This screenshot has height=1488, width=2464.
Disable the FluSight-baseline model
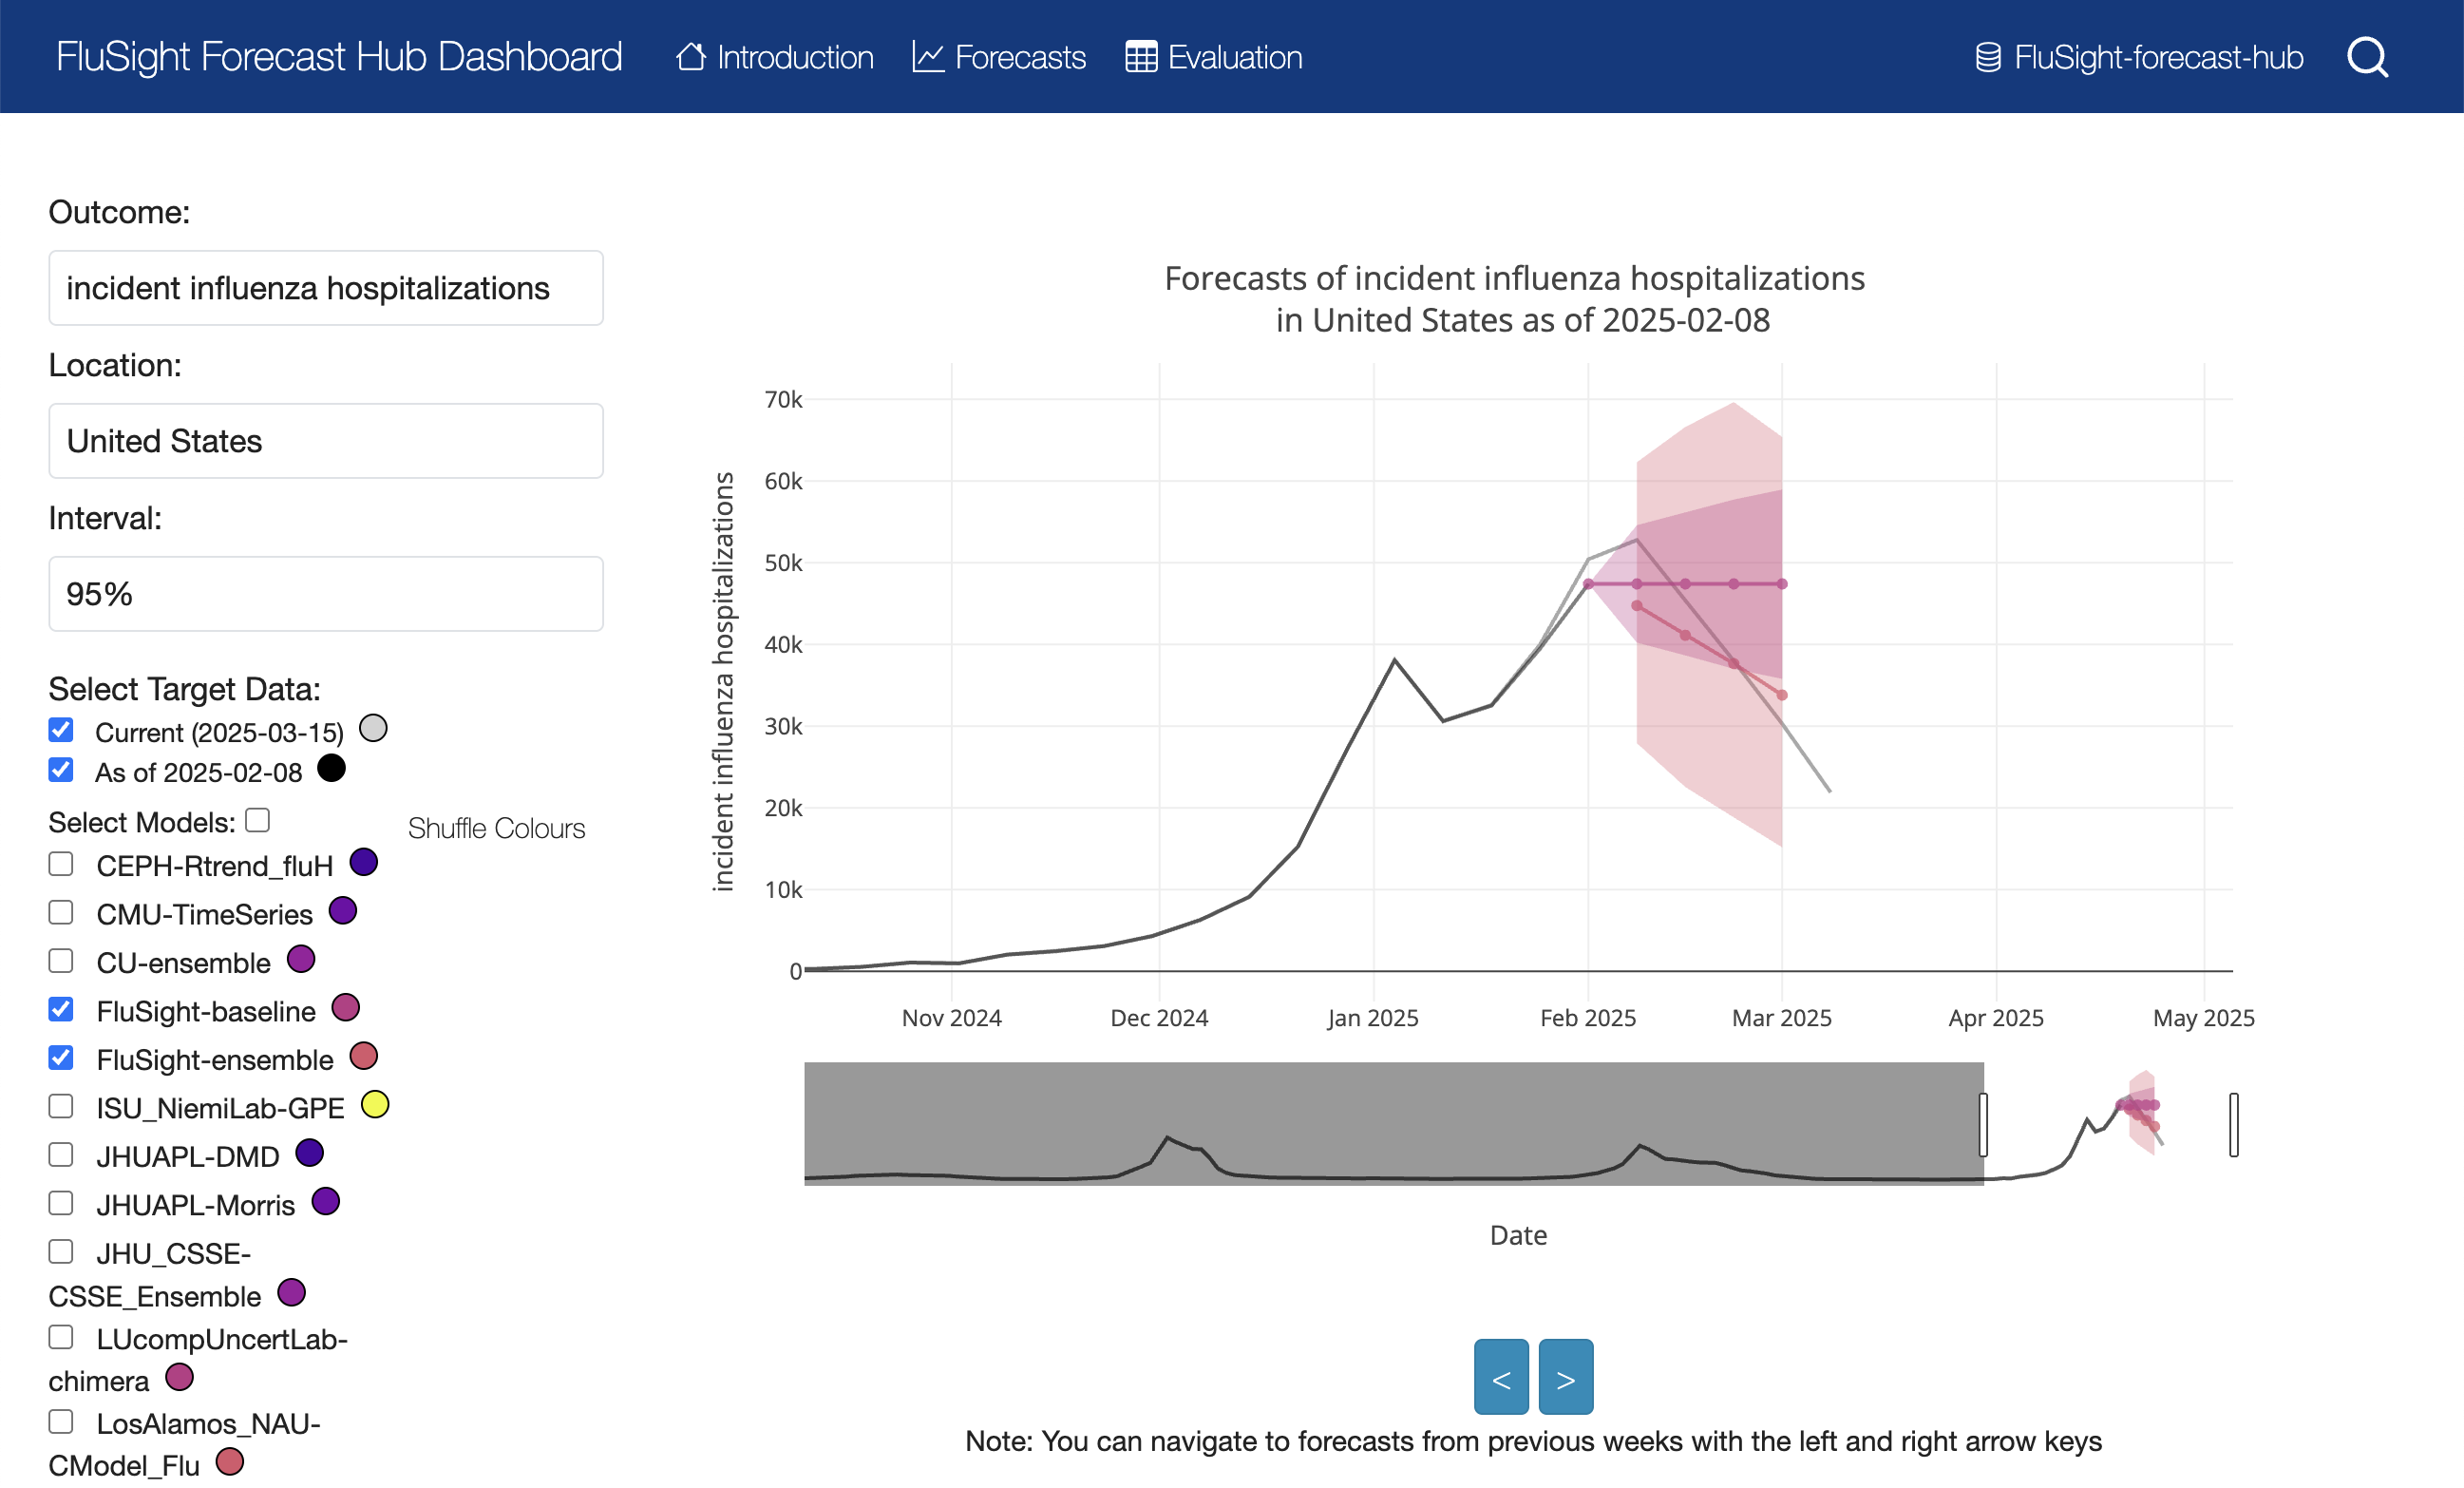(61, 1009)
